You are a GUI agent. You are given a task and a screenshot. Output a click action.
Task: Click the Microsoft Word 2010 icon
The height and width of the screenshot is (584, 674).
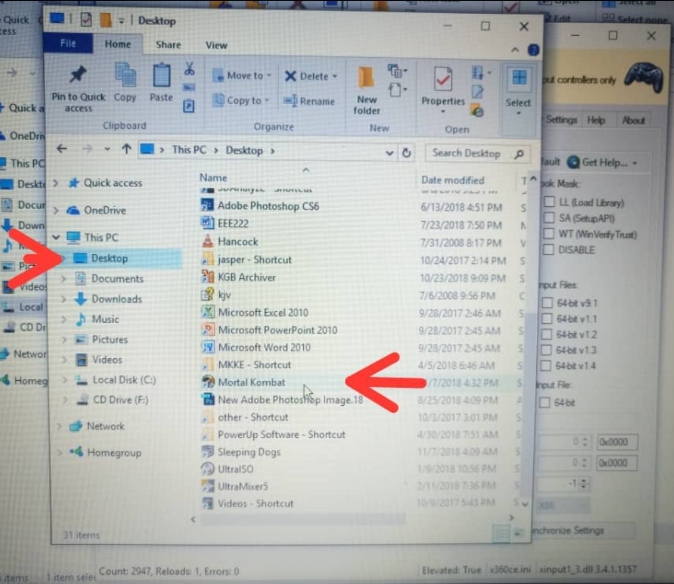click(208, 347)
